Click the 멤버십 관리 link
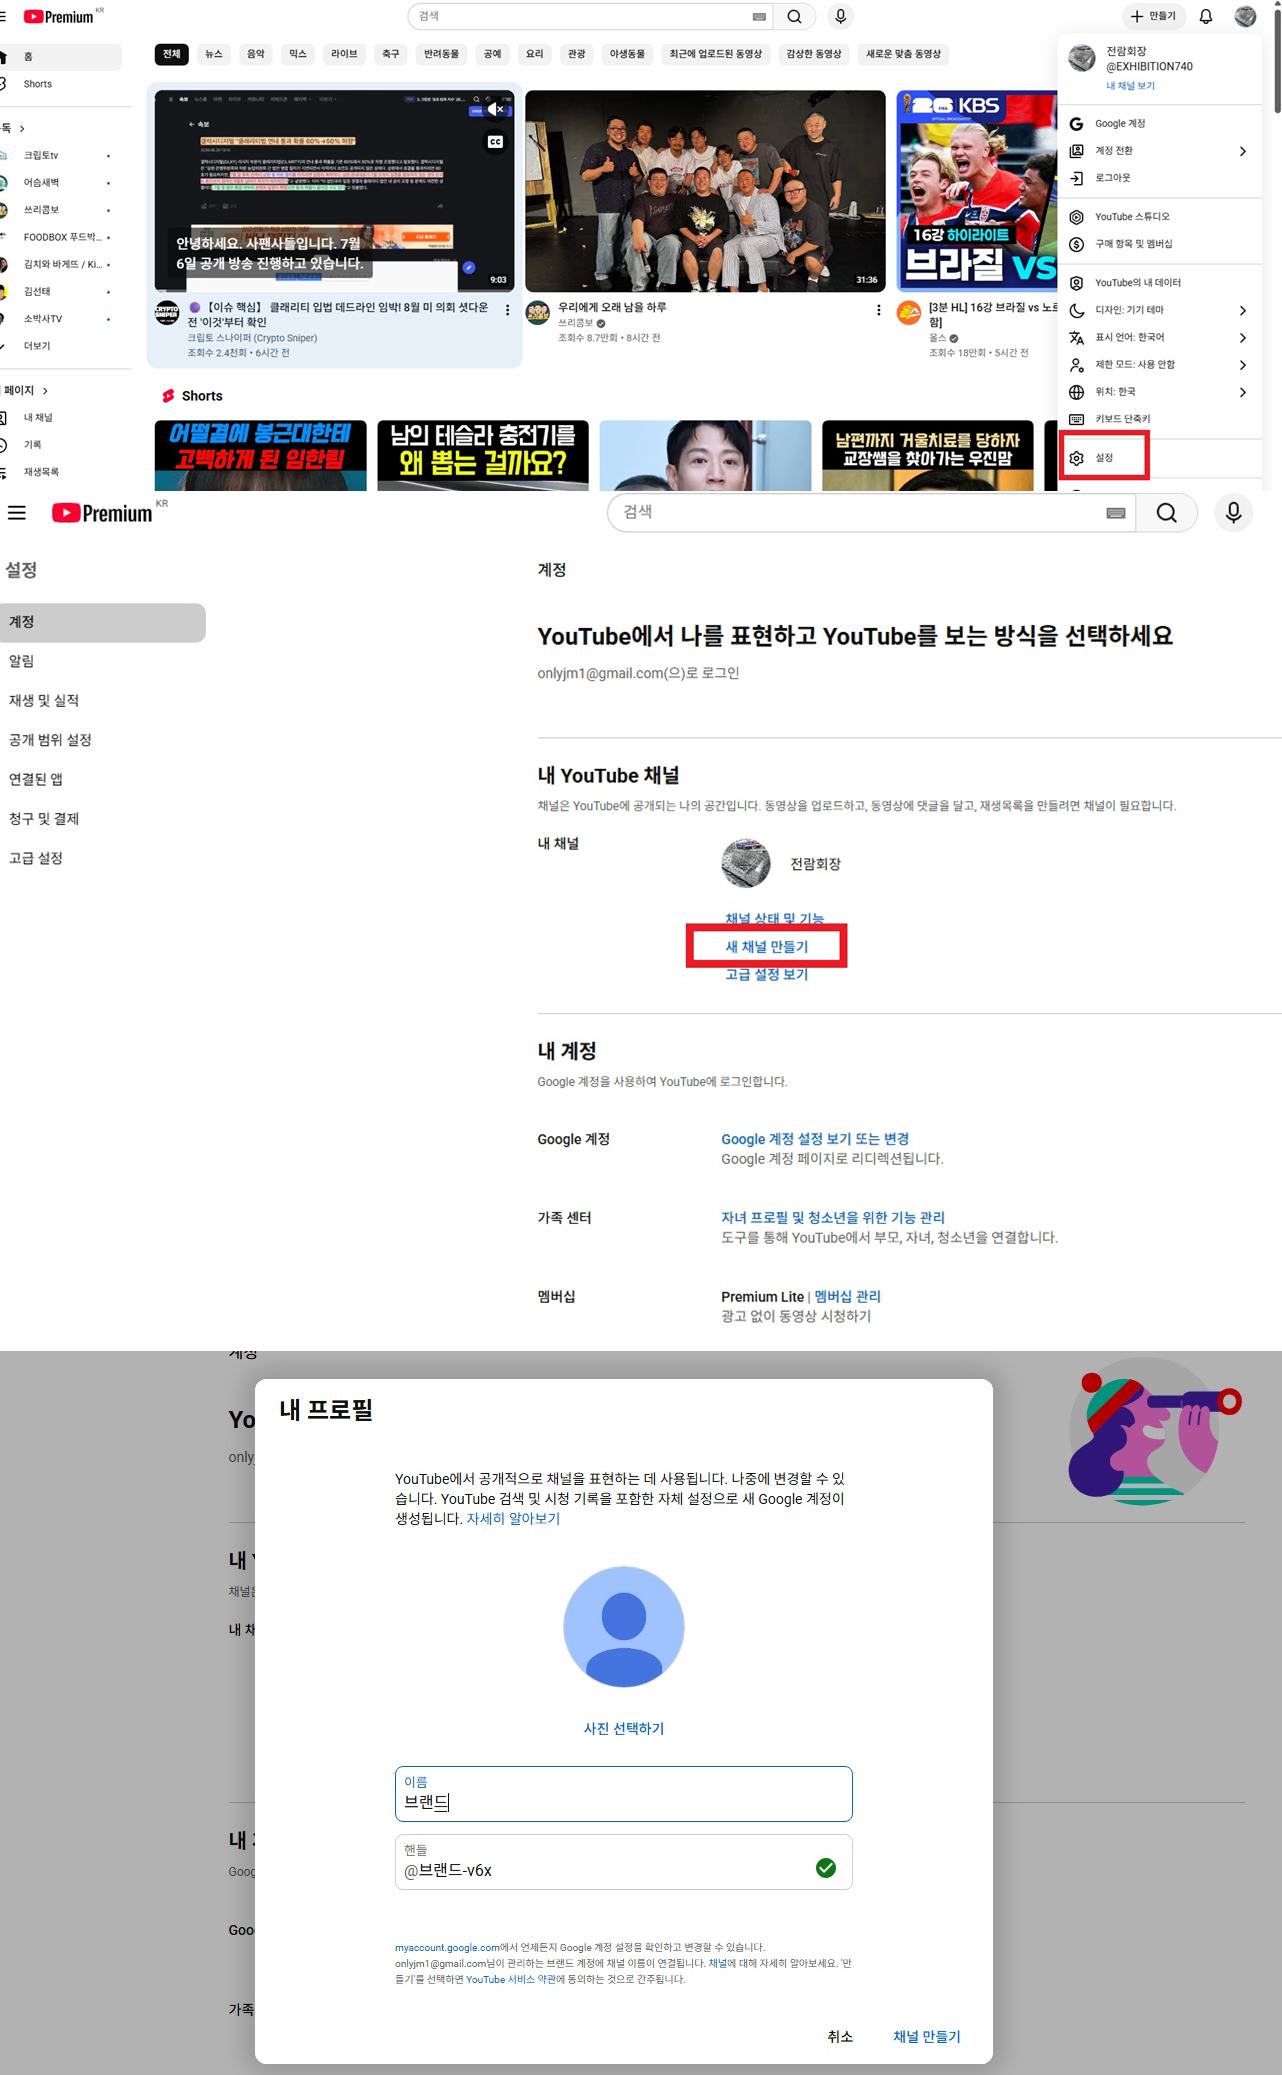Image resolution: width=1282 pixels, height=2075 pixels. [848, 1296]
